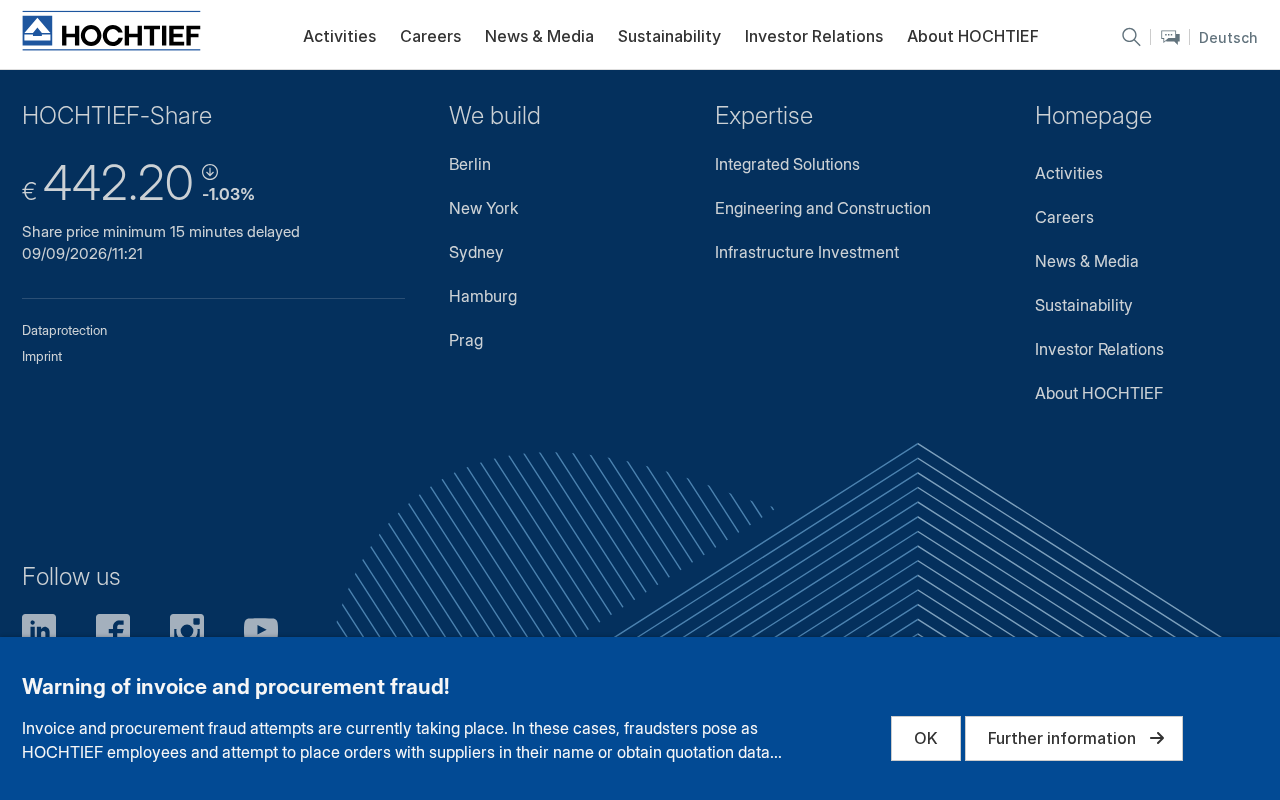Open Infrastructure Investment link

tap(807, 253)
